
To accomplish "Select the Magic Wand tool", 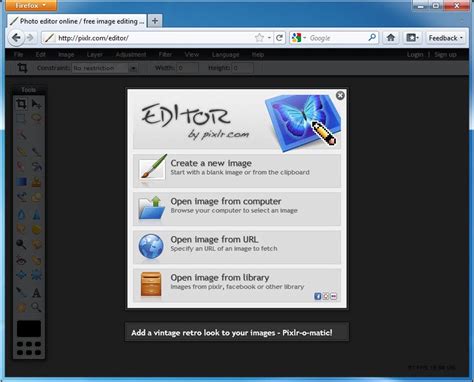I will (21, 135).
